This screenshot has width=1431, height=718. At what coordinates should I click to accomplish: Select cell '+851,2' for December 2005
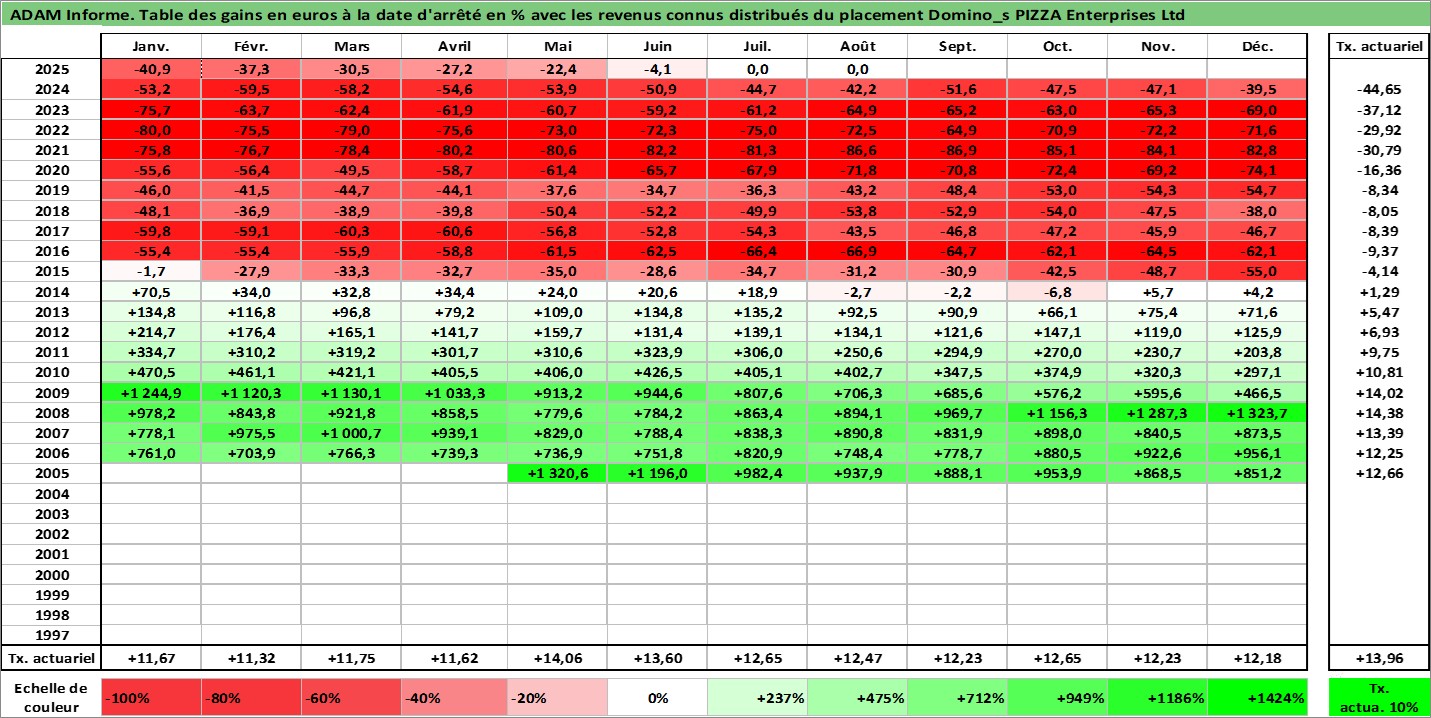(1258, 474)
